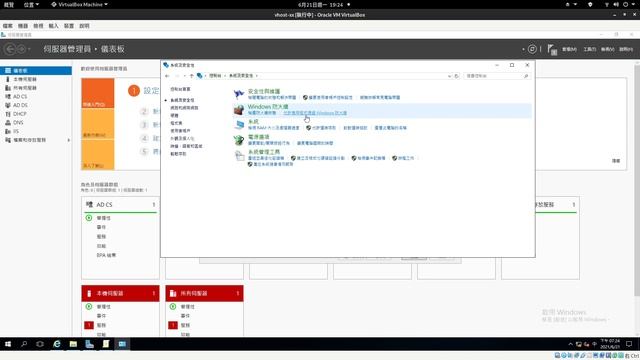Open Security and Maintenance heading link
The height and width of the screenshot is (360, 640).
[x=264, y=91]
